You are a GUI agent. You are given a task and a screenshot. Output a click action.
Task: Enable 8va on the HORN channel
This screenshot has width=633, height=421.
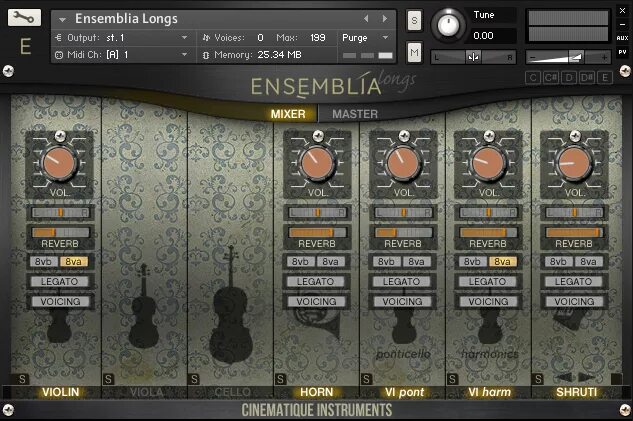tap(331, 262)
